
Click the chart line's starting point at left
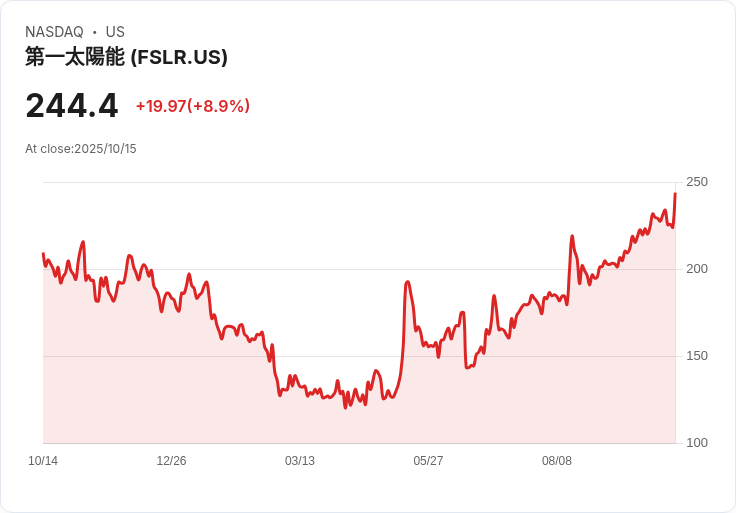tap(43, 254)
